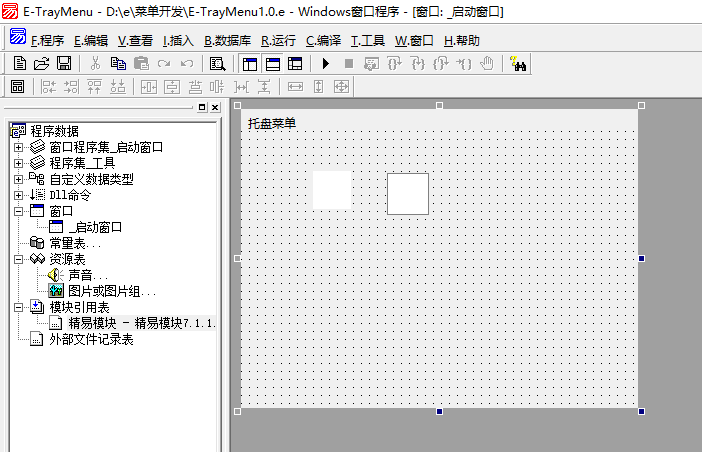The height and width of the screenshot is (452, 702).
Task: Open the R.运行 menu
Action: [x=278, y=41]
